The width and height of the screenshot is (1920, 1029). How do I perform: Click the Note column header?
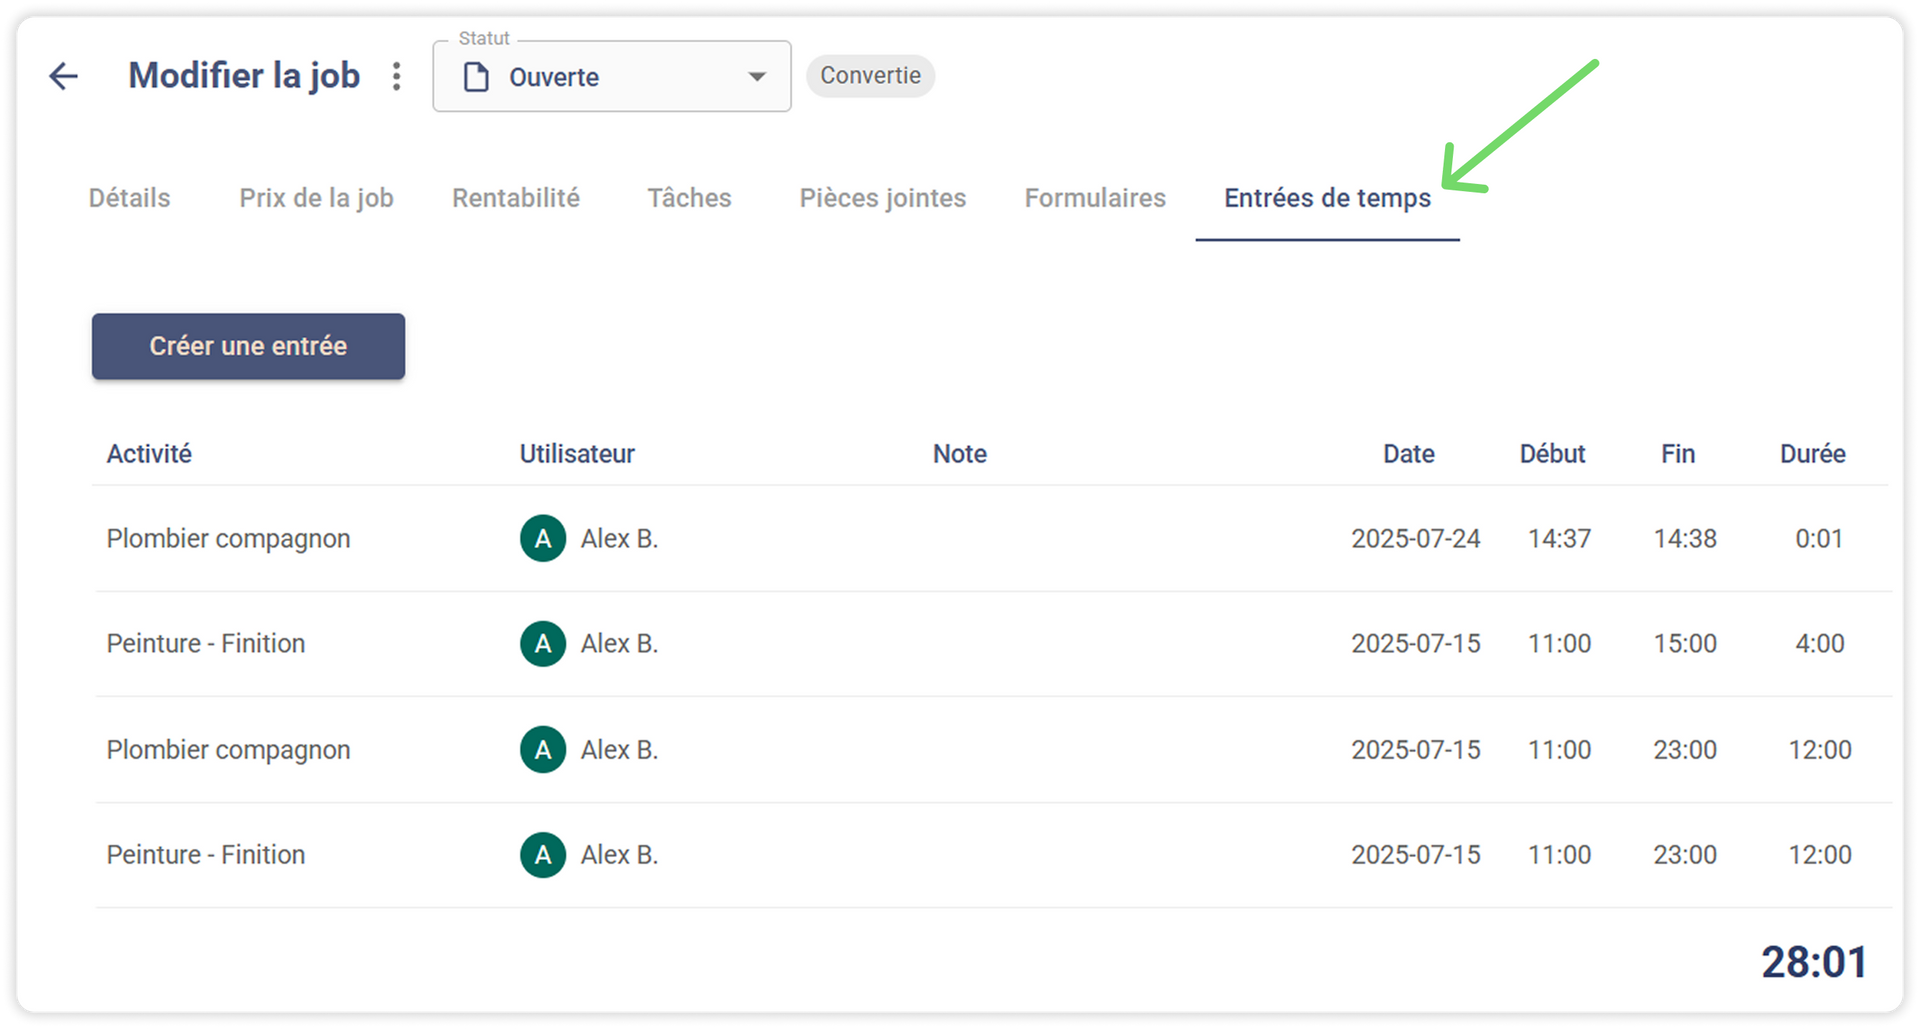960,454
